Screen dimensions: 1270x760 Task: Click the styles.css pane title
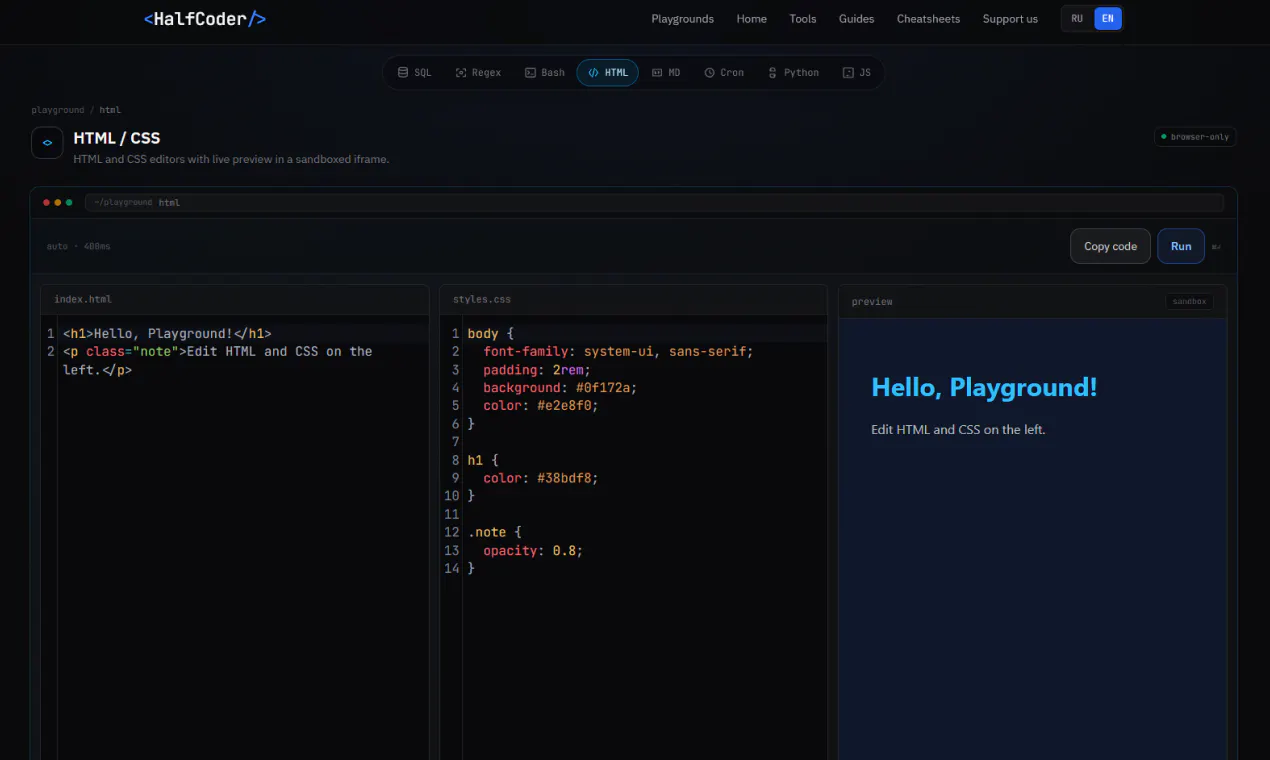(482, 299)
